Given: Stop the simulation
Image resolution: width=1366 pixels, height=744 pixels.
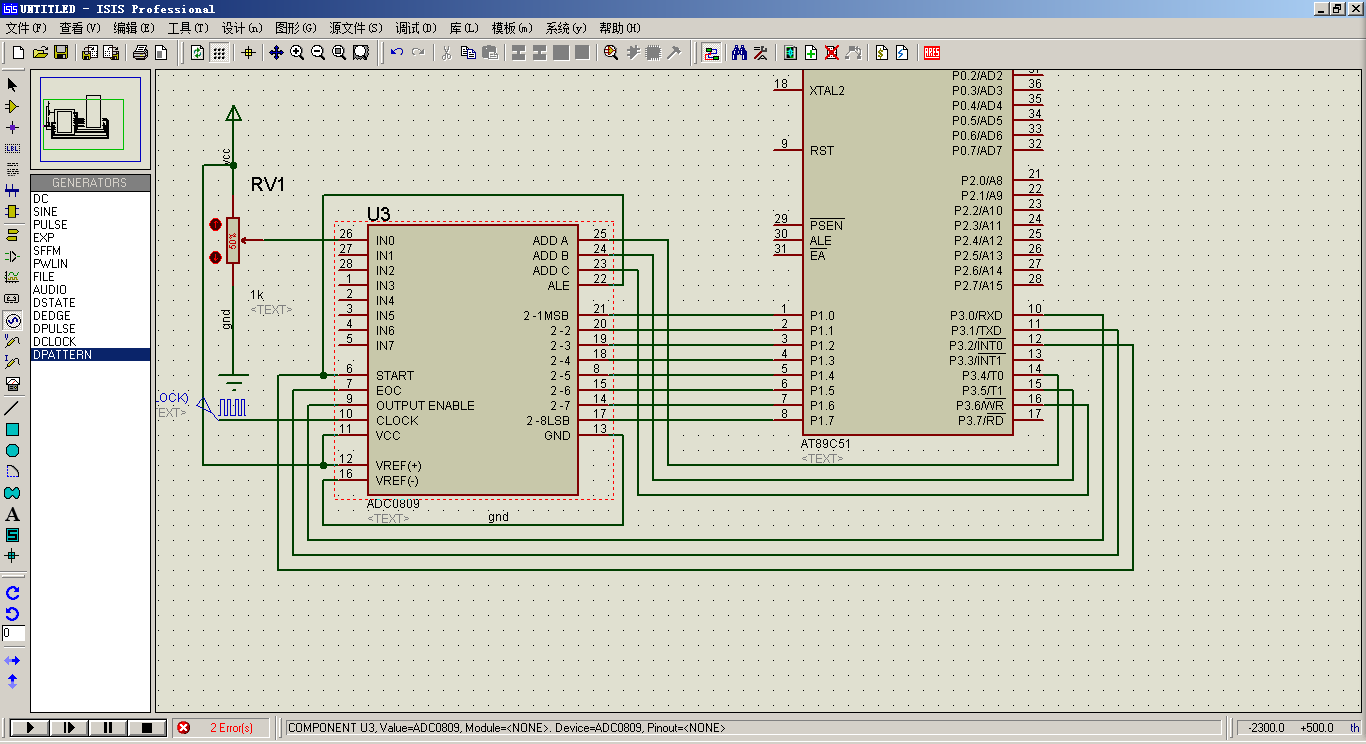Looking at the screenshot, I should 147,728.
